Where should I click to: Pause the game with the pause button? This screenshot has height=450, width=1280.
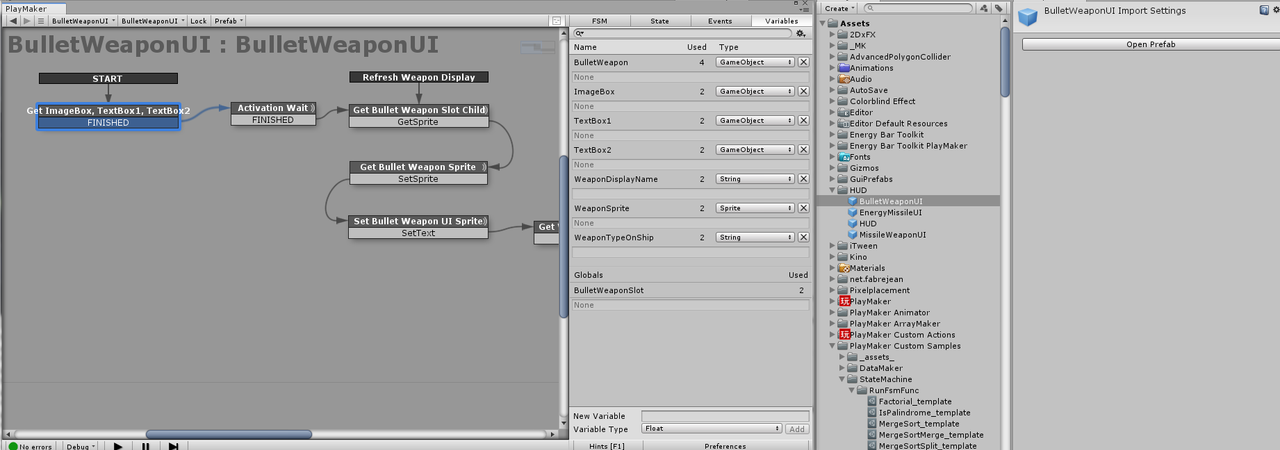[146, 446]
